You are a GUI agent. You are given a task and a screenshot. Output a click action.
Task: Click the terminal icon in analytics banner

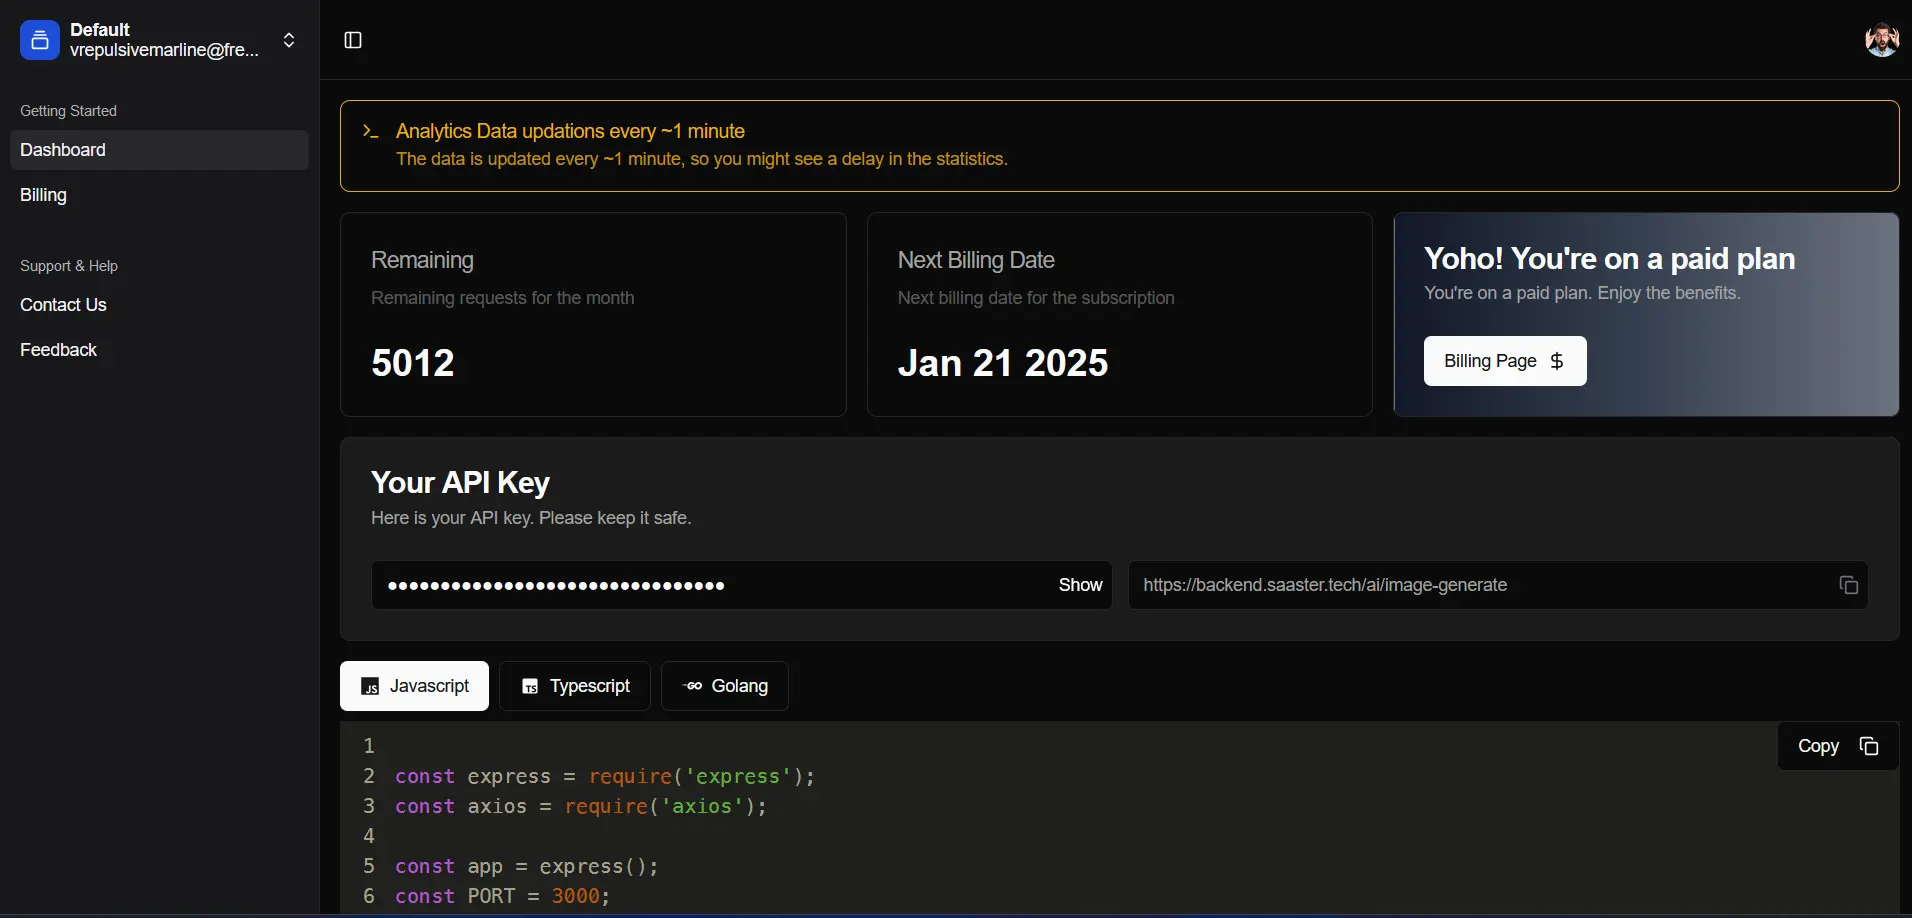tap(371, 131)
